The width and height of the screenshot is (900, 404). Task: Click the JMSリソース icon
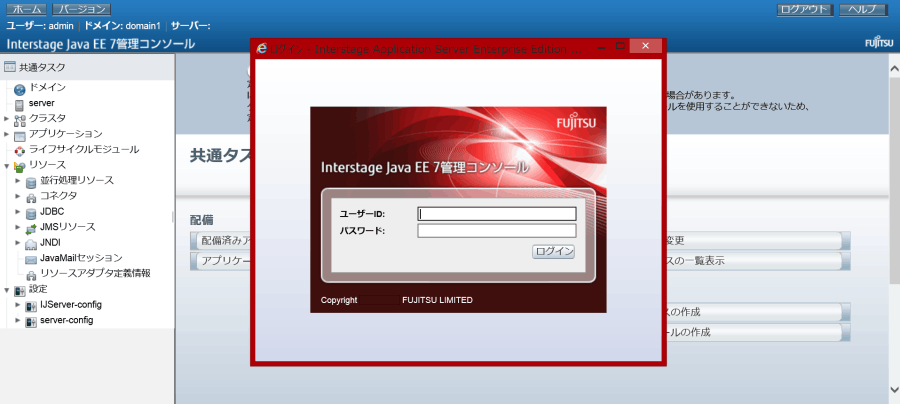click(31, 228)
